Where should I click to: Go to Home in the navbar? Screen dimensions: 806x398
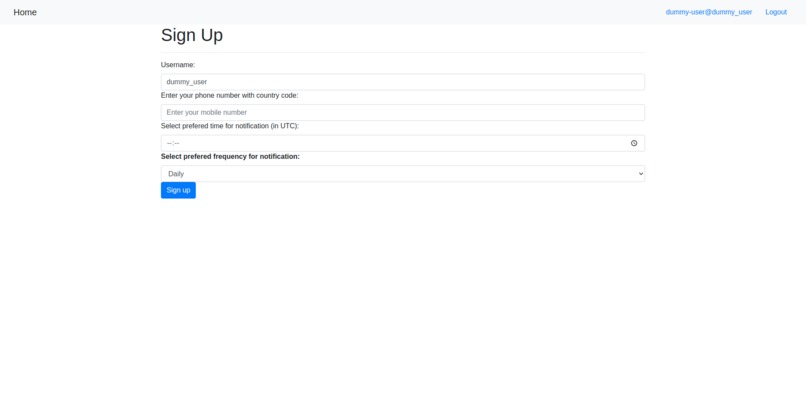(x=25, y=12)
